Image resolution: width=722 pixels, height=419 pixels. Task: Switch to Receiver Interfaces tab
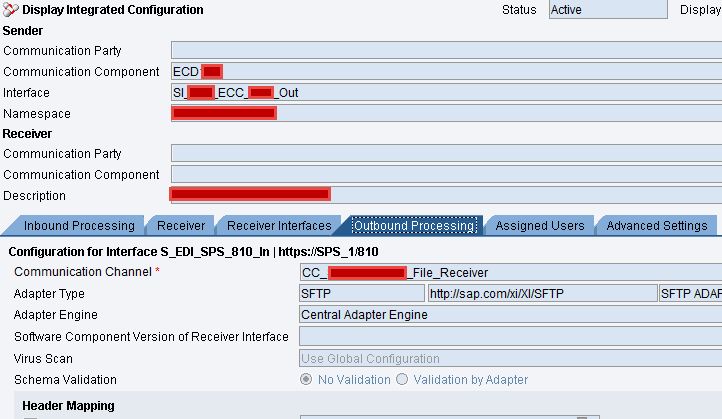point(279,226)
